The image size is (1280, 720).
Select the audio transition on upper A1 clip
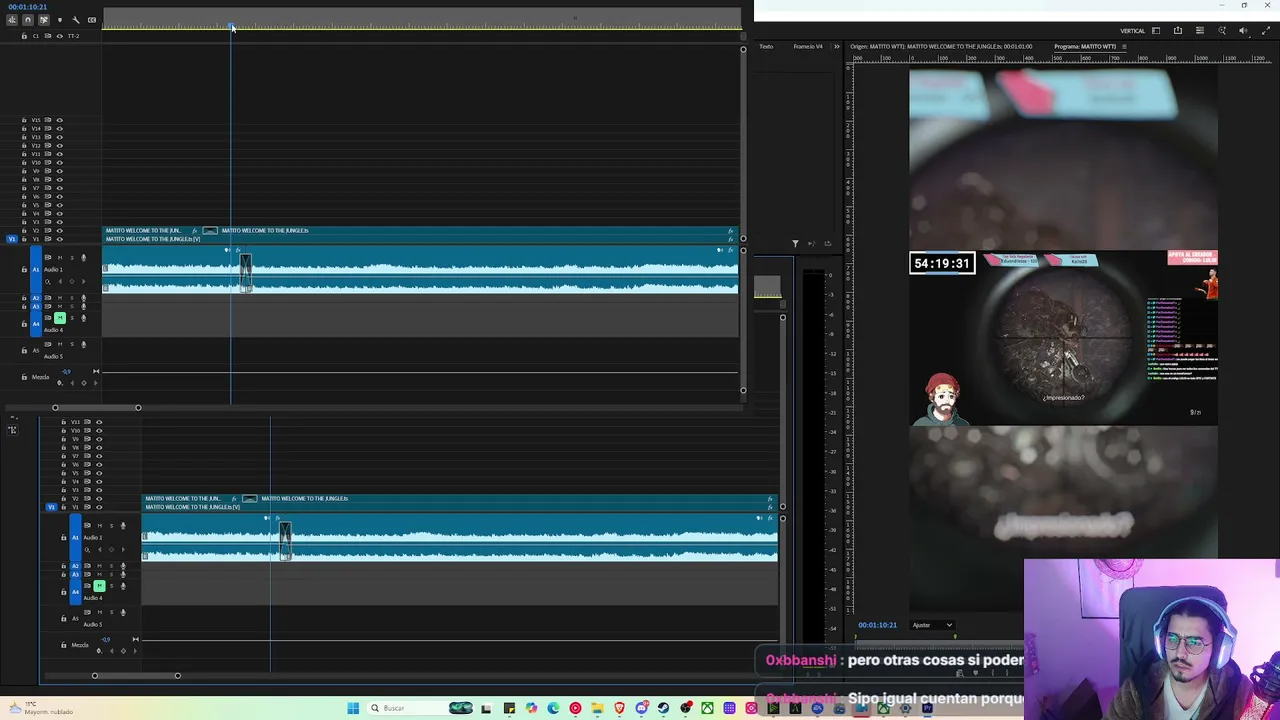click(x=245, y=272)
